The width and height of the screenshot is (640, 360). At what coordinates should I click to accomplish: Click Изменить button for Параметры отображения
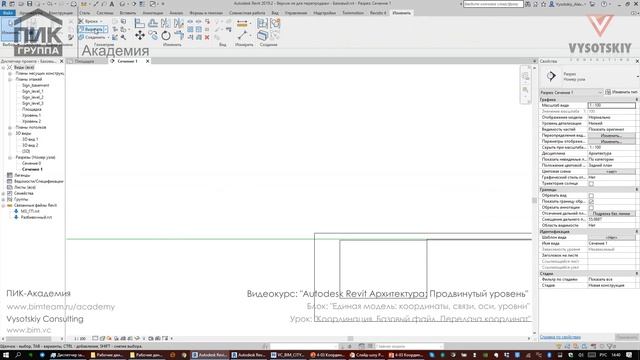click(611, 142)
